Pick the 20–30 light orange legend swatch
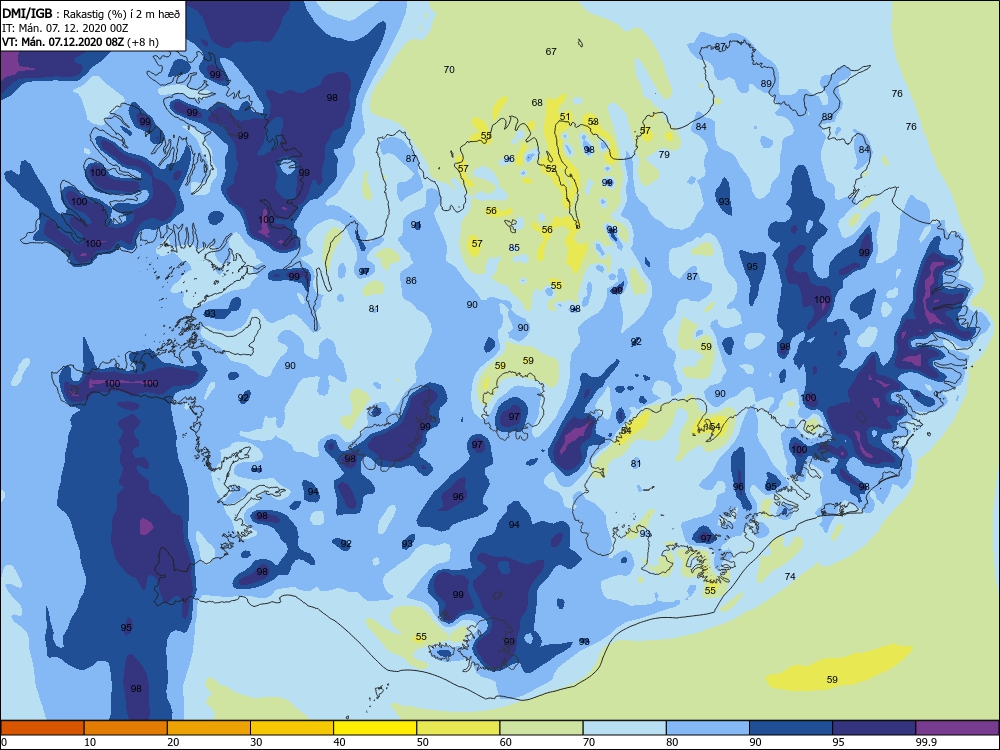 pyautogui.click(x=209, y=728)
